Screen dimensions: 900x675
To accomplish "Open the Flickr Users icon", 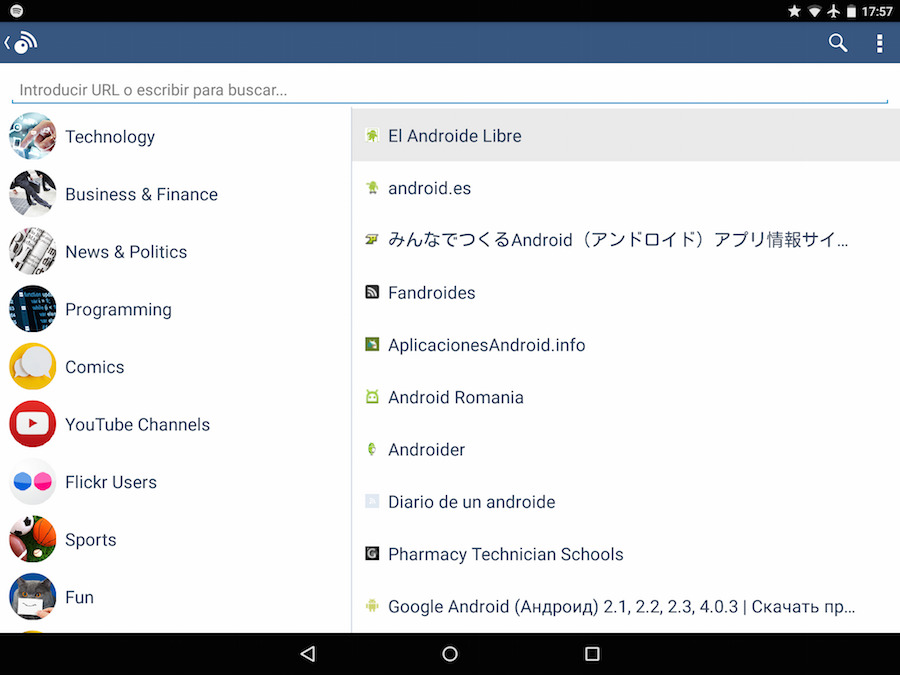I will pyautogui.click(x=33, y=482).
